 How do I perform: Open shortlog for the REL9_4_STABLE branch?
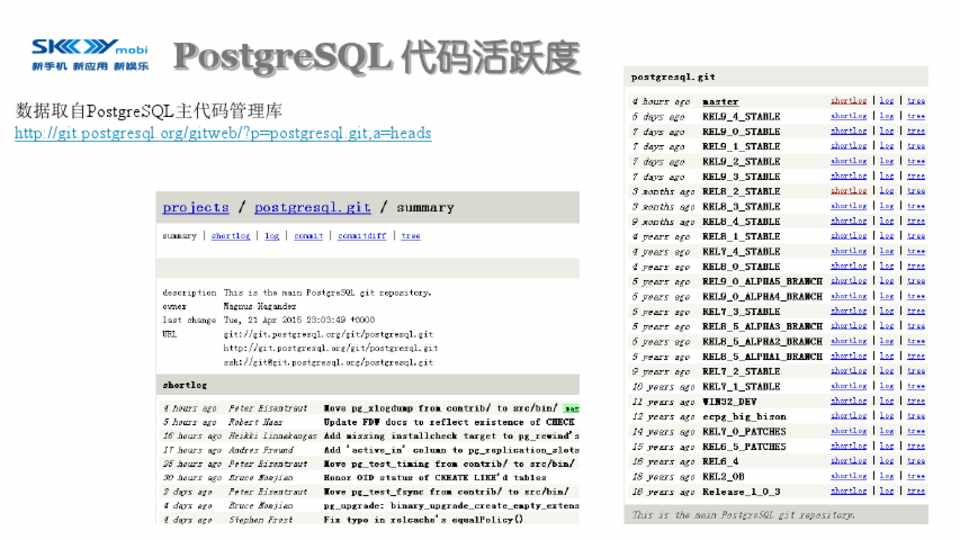click(x=848, y=116)
